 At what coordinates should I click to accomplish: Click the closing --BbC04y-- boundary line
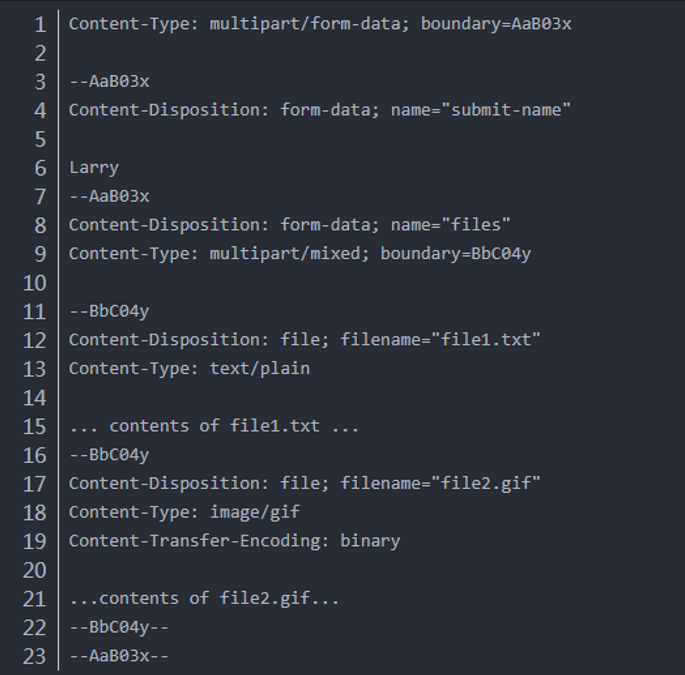(119, 627)
